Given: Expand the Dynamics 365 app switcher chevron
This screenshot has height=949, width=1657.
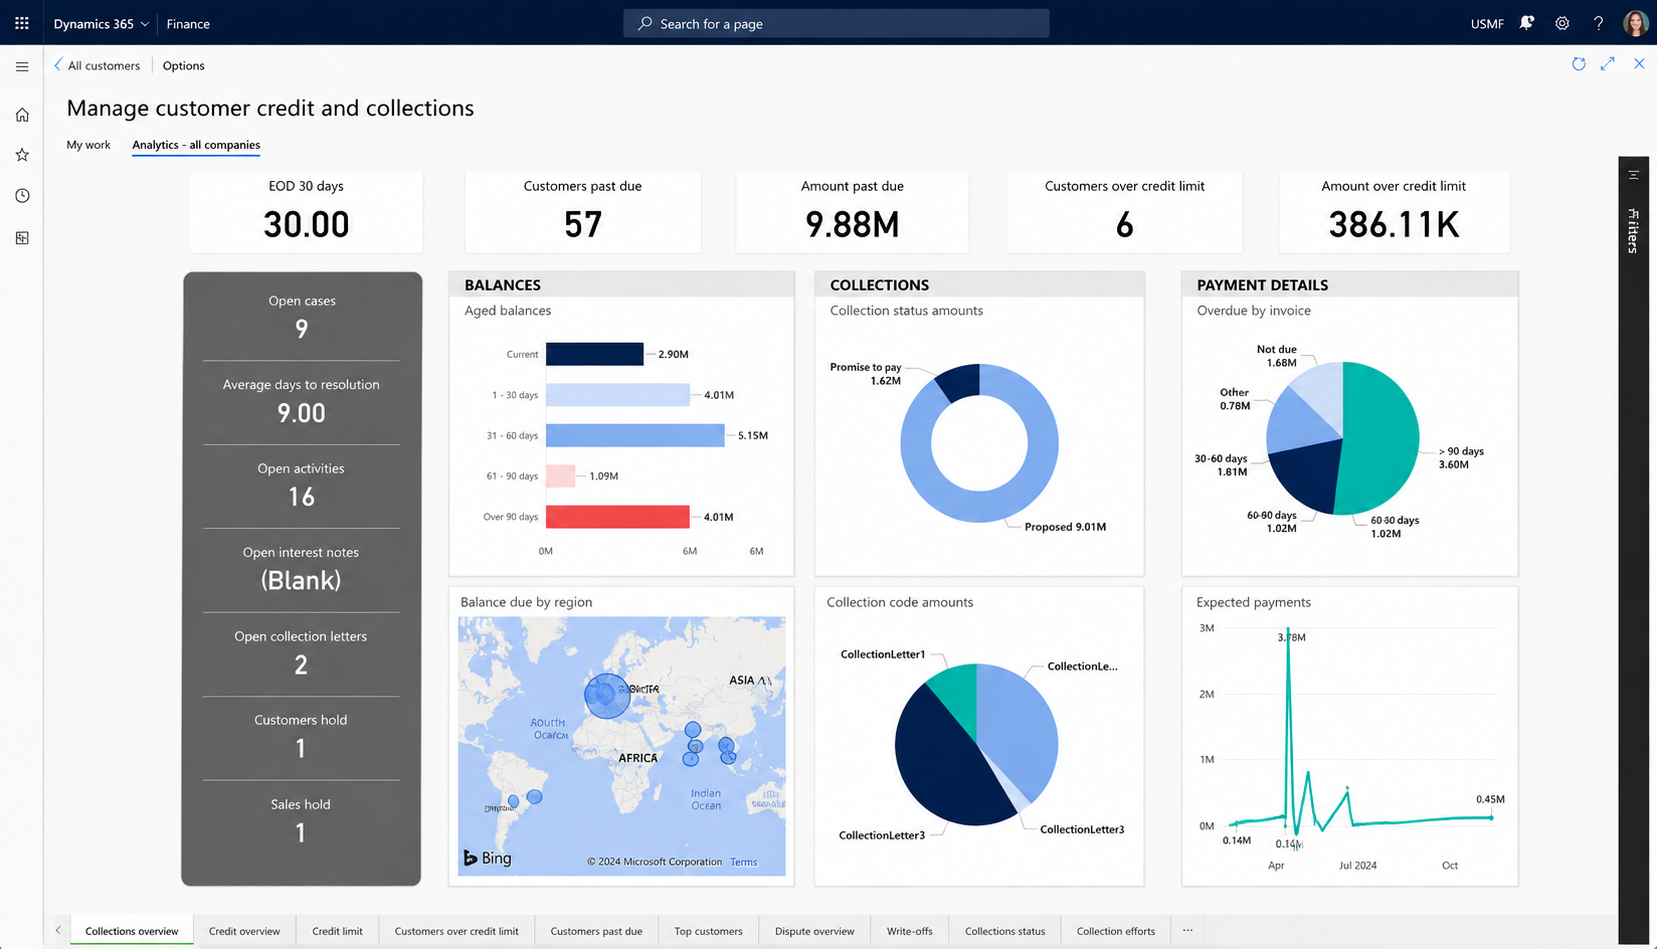Looking at the screenshot, I should click(x=145, y=24).
